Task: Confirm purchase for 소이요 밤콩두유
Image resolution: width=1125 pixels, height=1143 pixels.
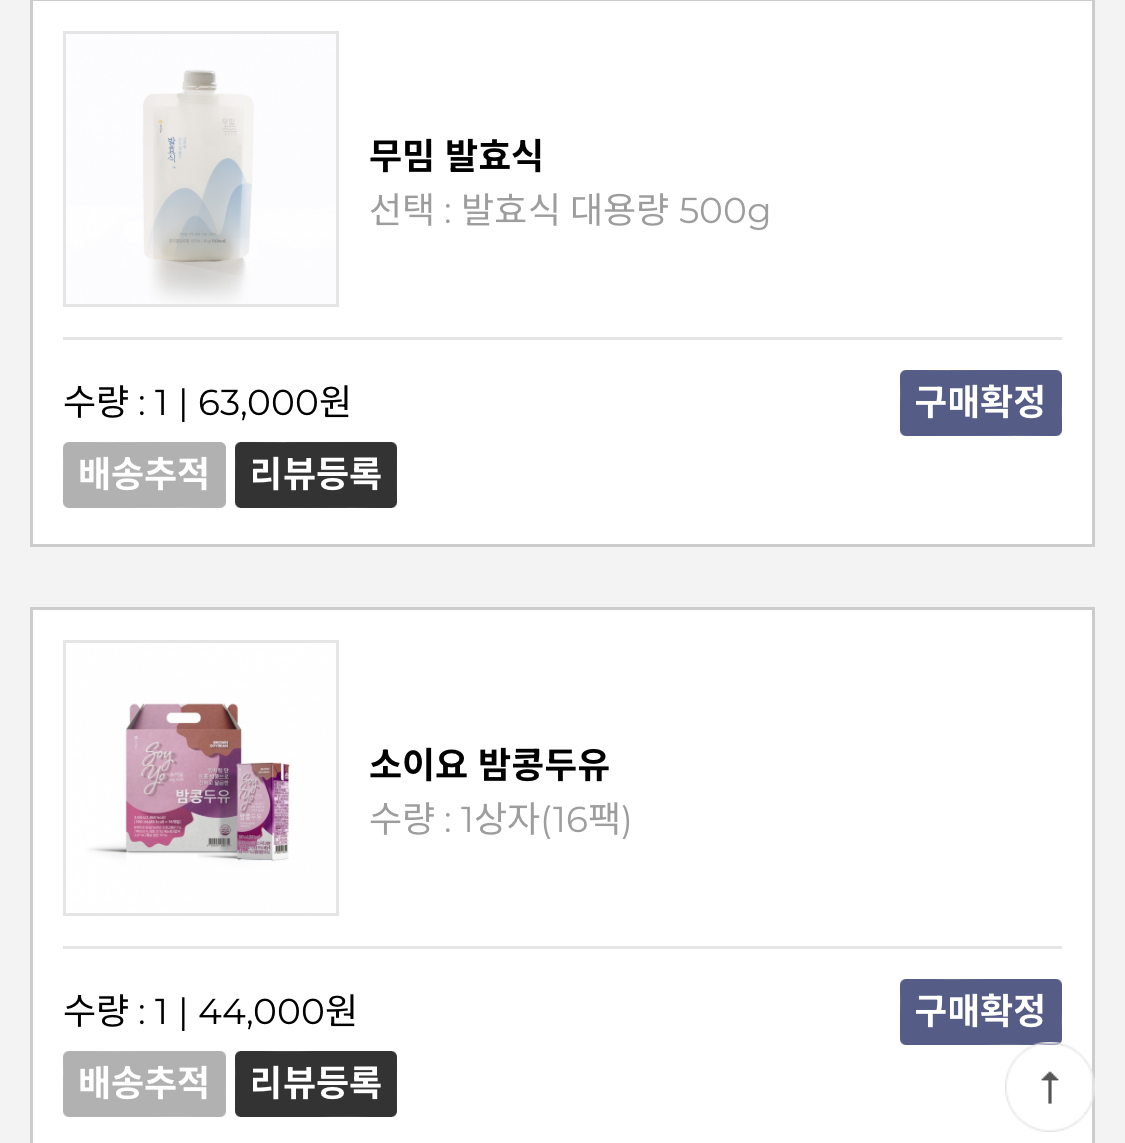Action: tap(980, 1012)
